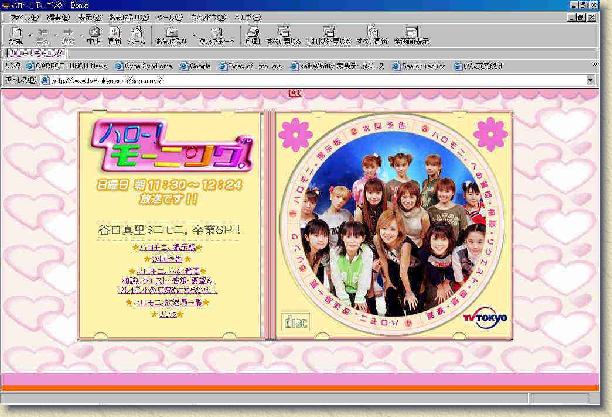Click the page icon beside the address URL
The width and height of the screenshot is (612, 417).
(x=45, y=80)
